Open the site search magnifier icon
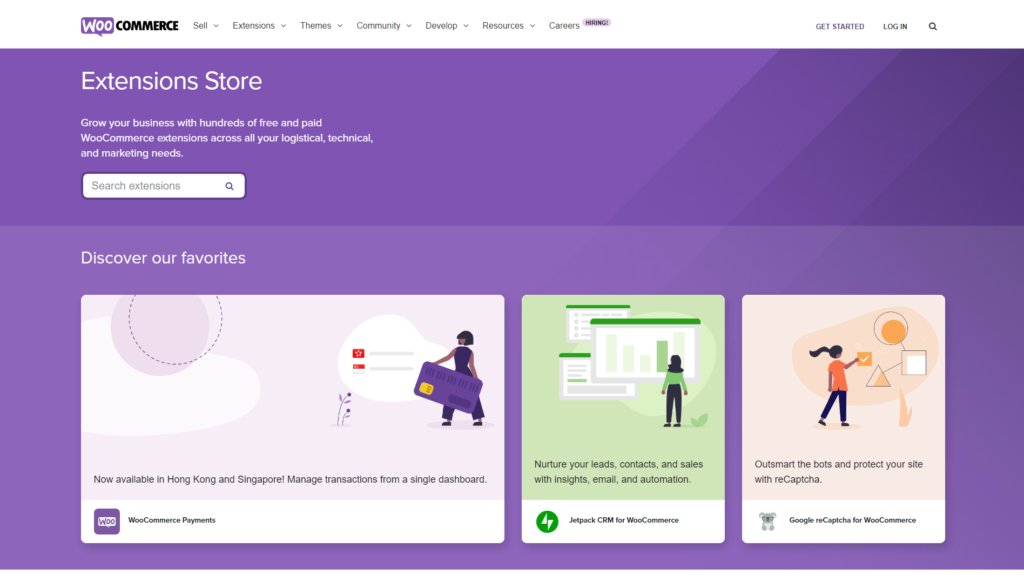 [x=933, y=27]
